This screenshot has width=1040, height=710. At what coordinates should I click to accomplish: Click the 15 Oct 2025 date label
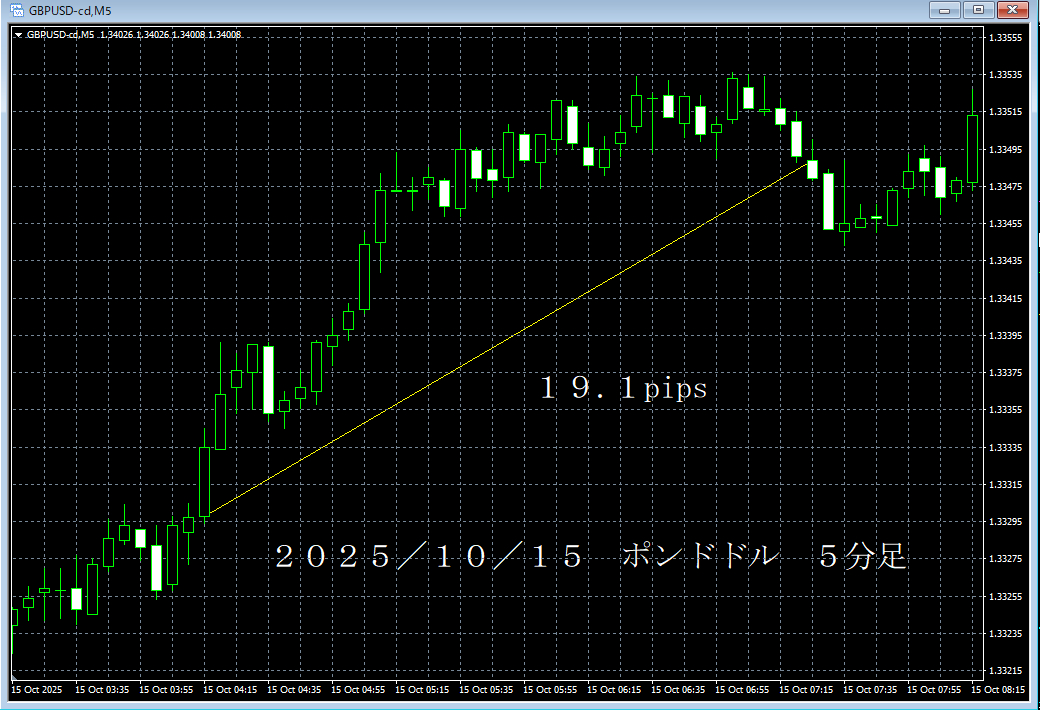(x=36, y=690)
